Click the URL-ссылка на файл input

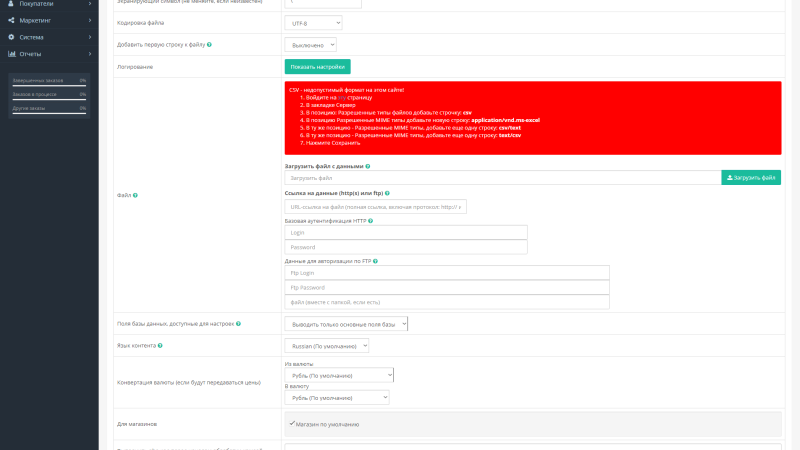[x=376, y=207]
